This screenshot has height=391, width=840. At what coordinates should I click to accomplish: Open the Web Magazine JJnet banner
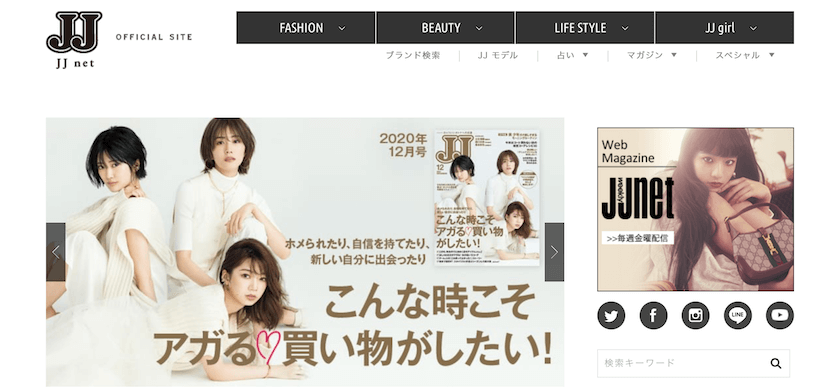(695, 209)
